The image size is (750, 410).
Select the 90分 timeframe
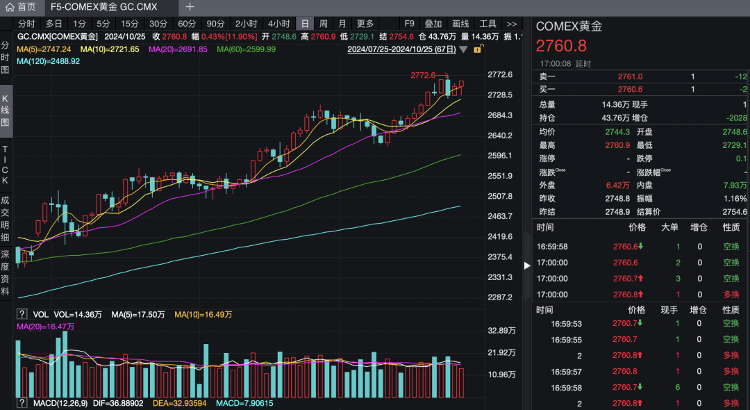[x=215, y=23]
